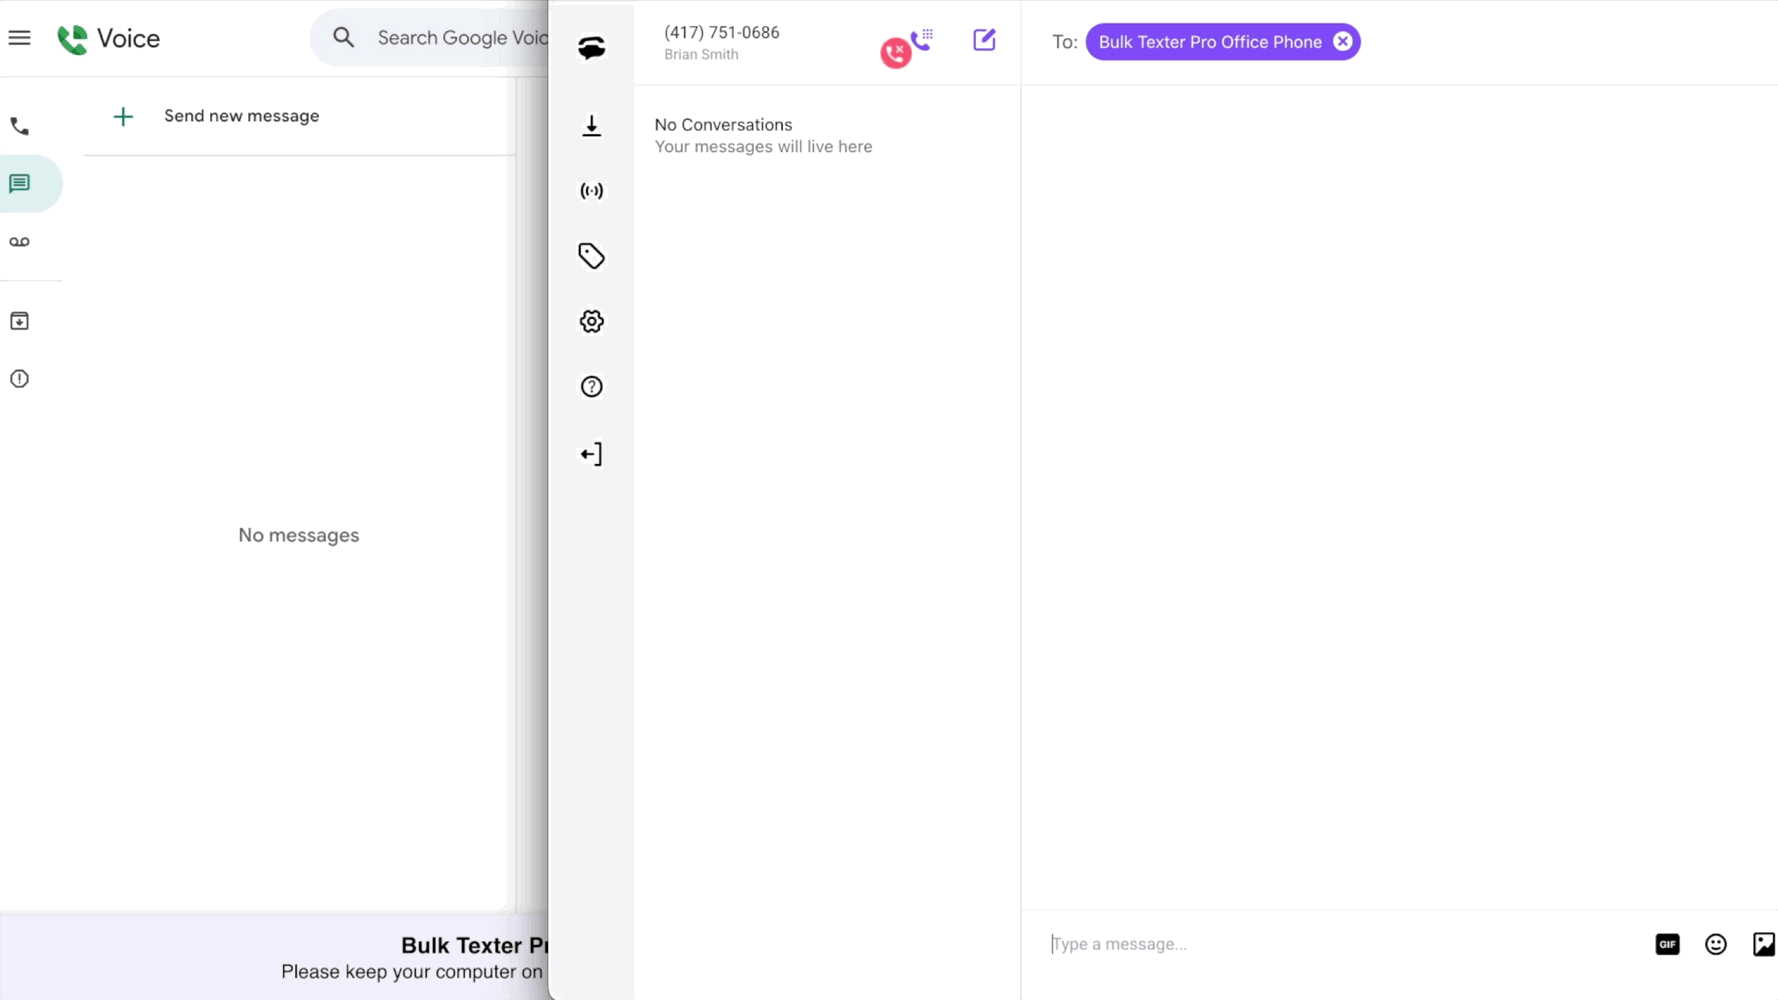Image resolution: width=1778 pixels, height=1000 pixels.
Task: Open Google Voice Calls section
Action: 18,126
